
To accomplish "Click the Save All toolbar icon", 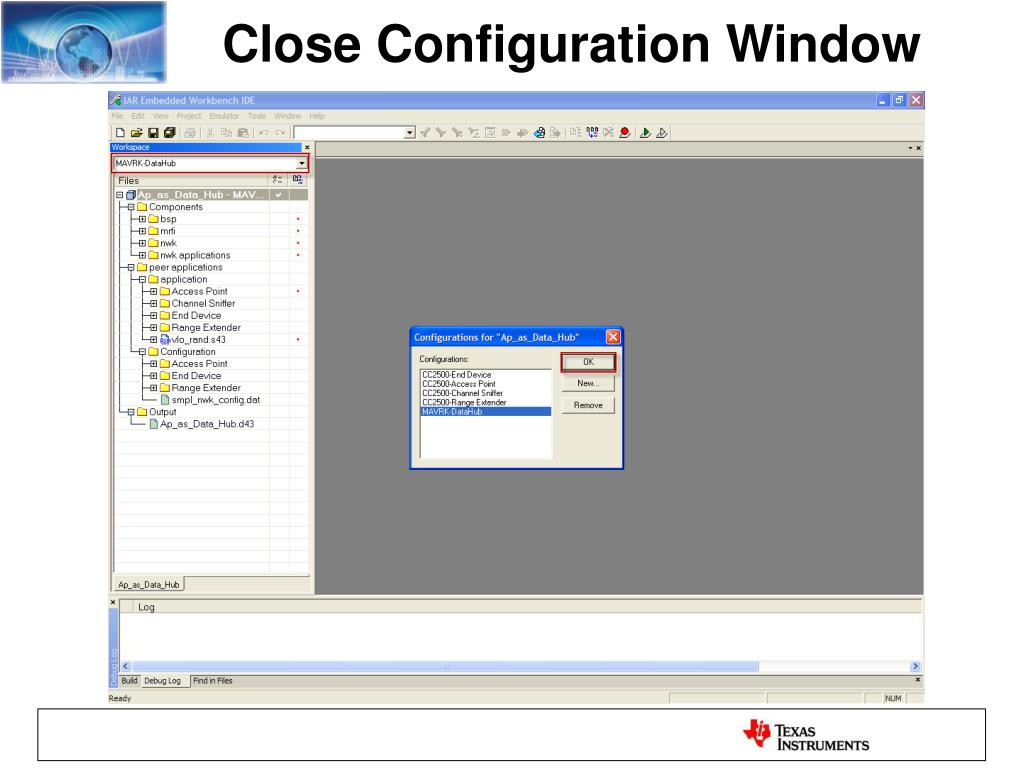I will [170, 133].
